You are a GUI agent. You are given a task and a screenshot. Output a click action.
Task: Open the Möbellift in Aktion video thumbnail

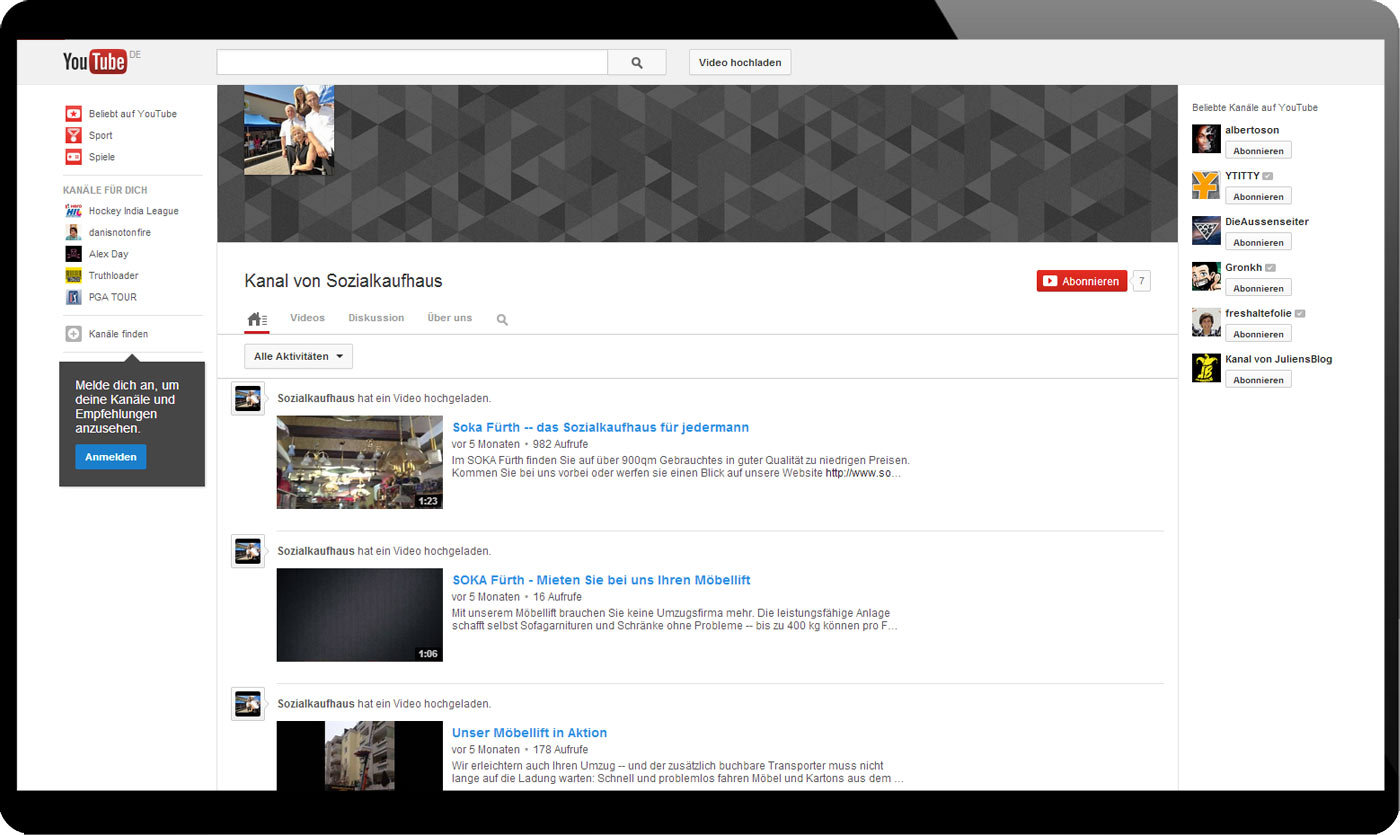(x=359, y=756)
